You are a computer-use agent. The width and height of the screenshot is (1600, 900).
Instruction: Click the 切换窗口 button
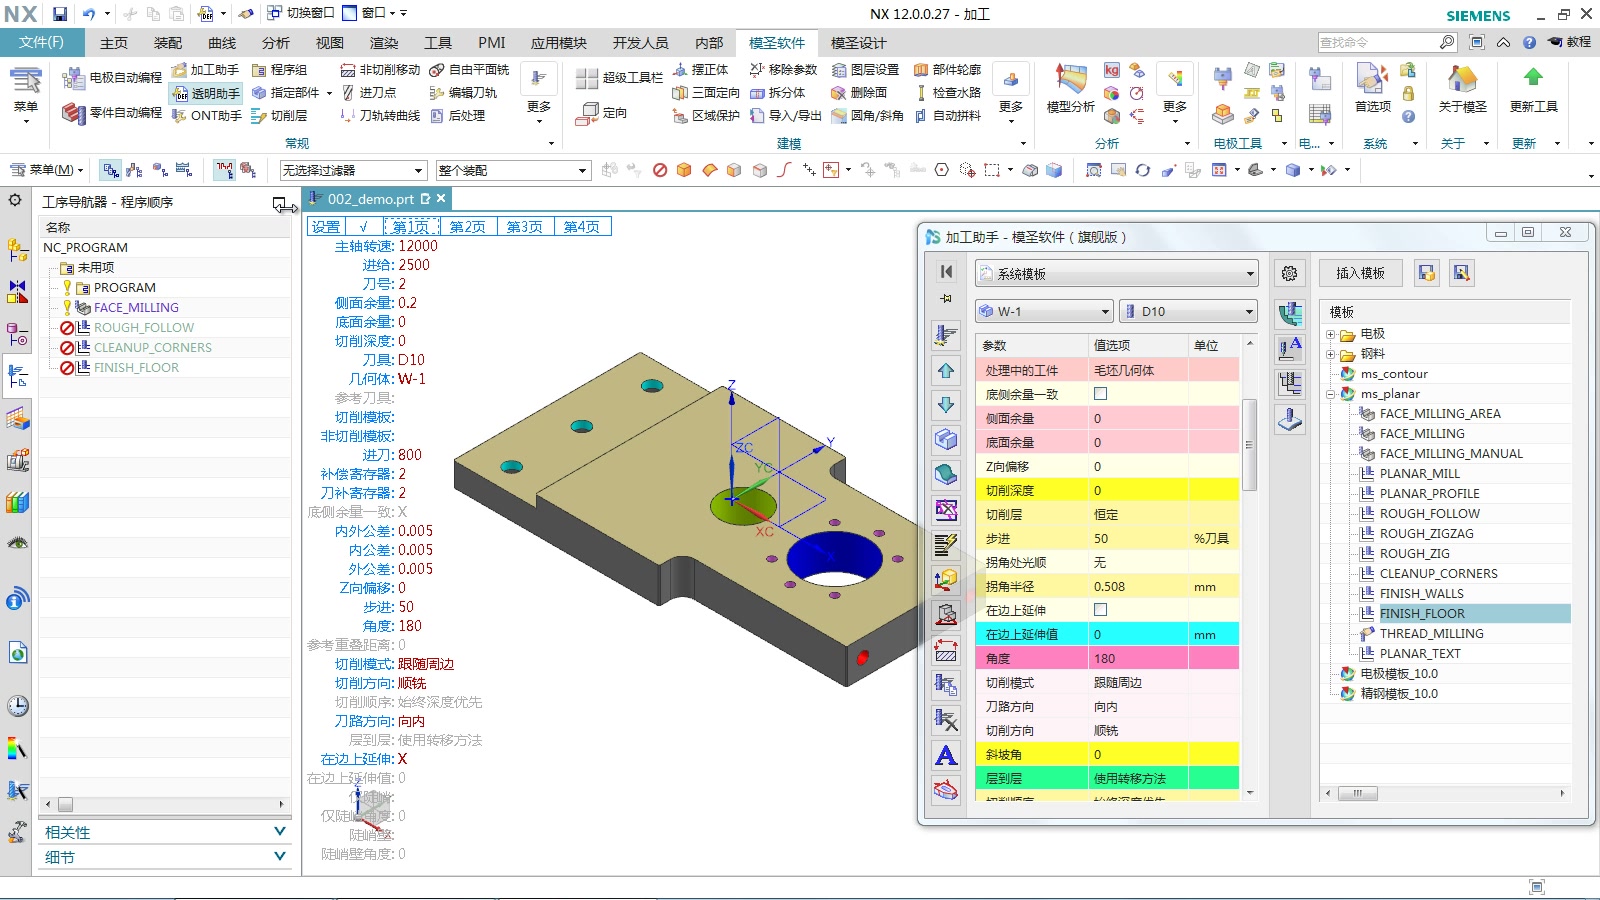coord(301,13)
